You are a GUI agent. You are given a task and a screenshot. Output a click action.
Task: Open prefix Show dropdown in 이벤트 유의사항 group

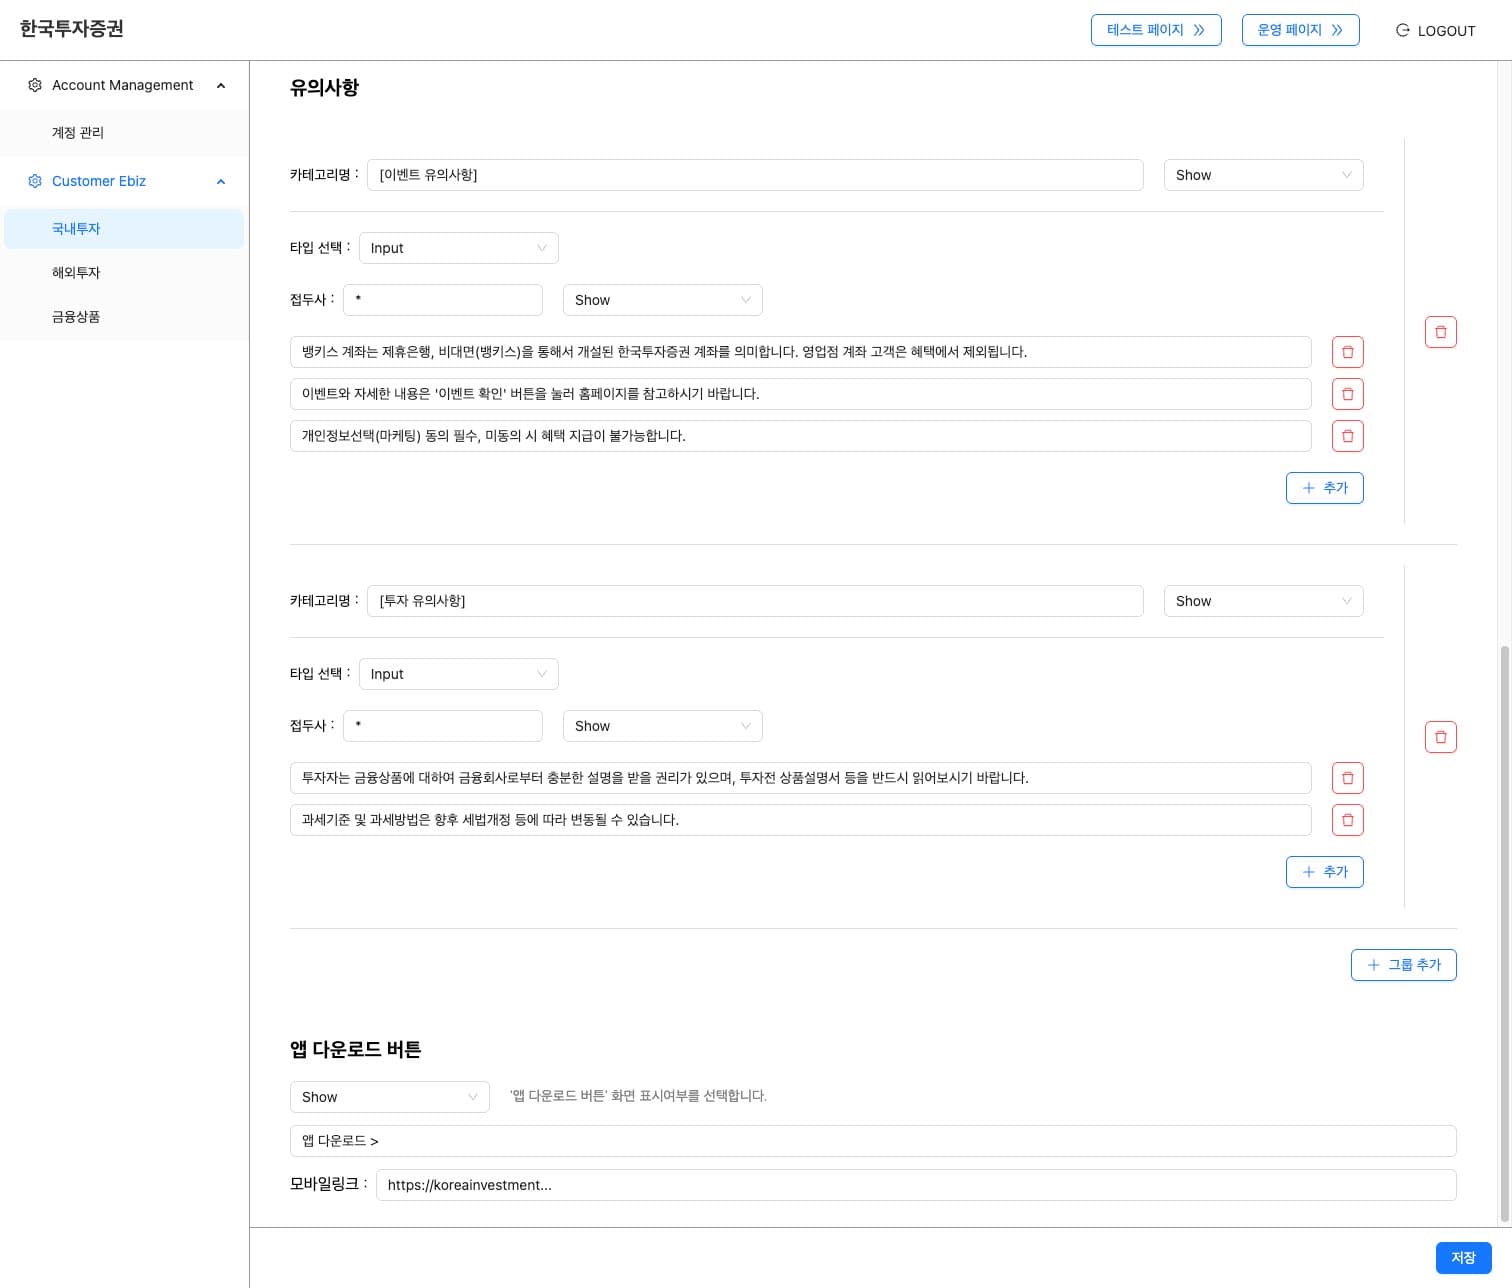coord(662,300)
